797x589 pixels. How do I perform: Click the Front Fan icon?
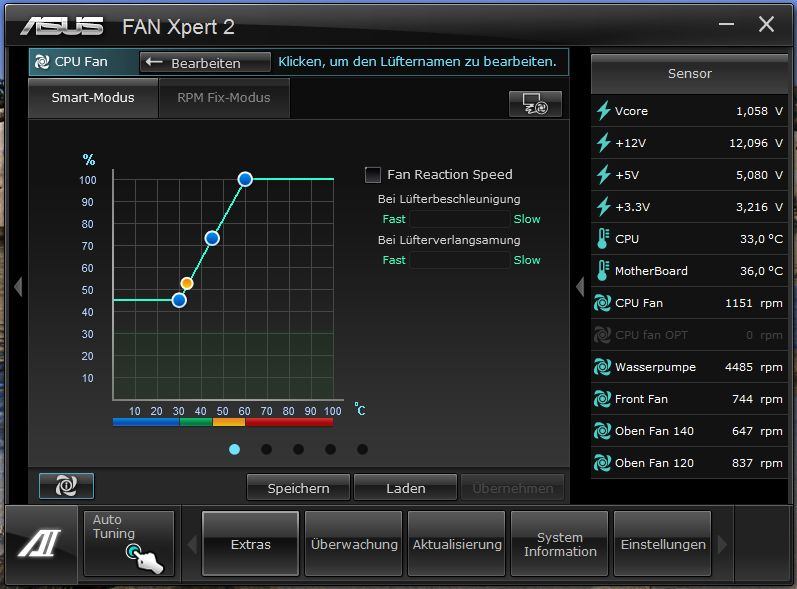point(602,399)
